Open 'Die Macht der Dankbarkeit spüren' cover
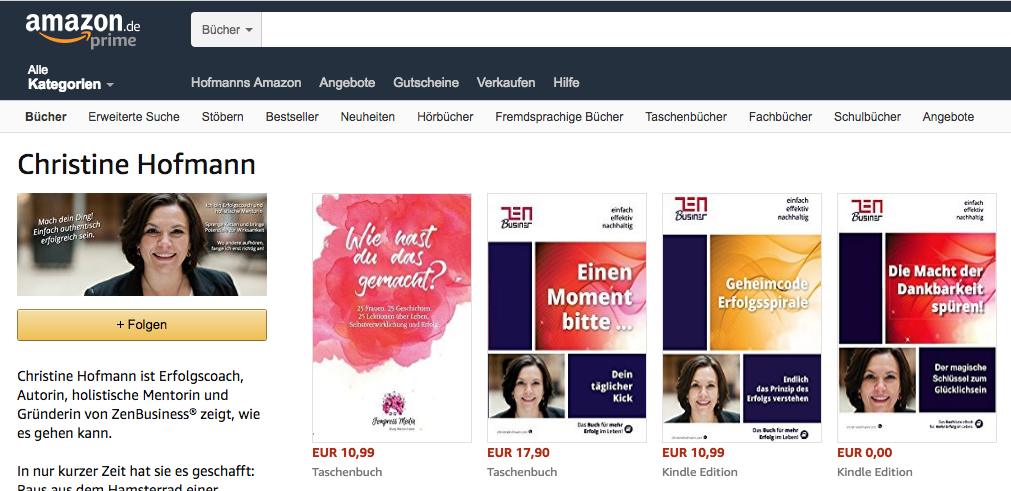1011x491 pixels. [917, 318]
